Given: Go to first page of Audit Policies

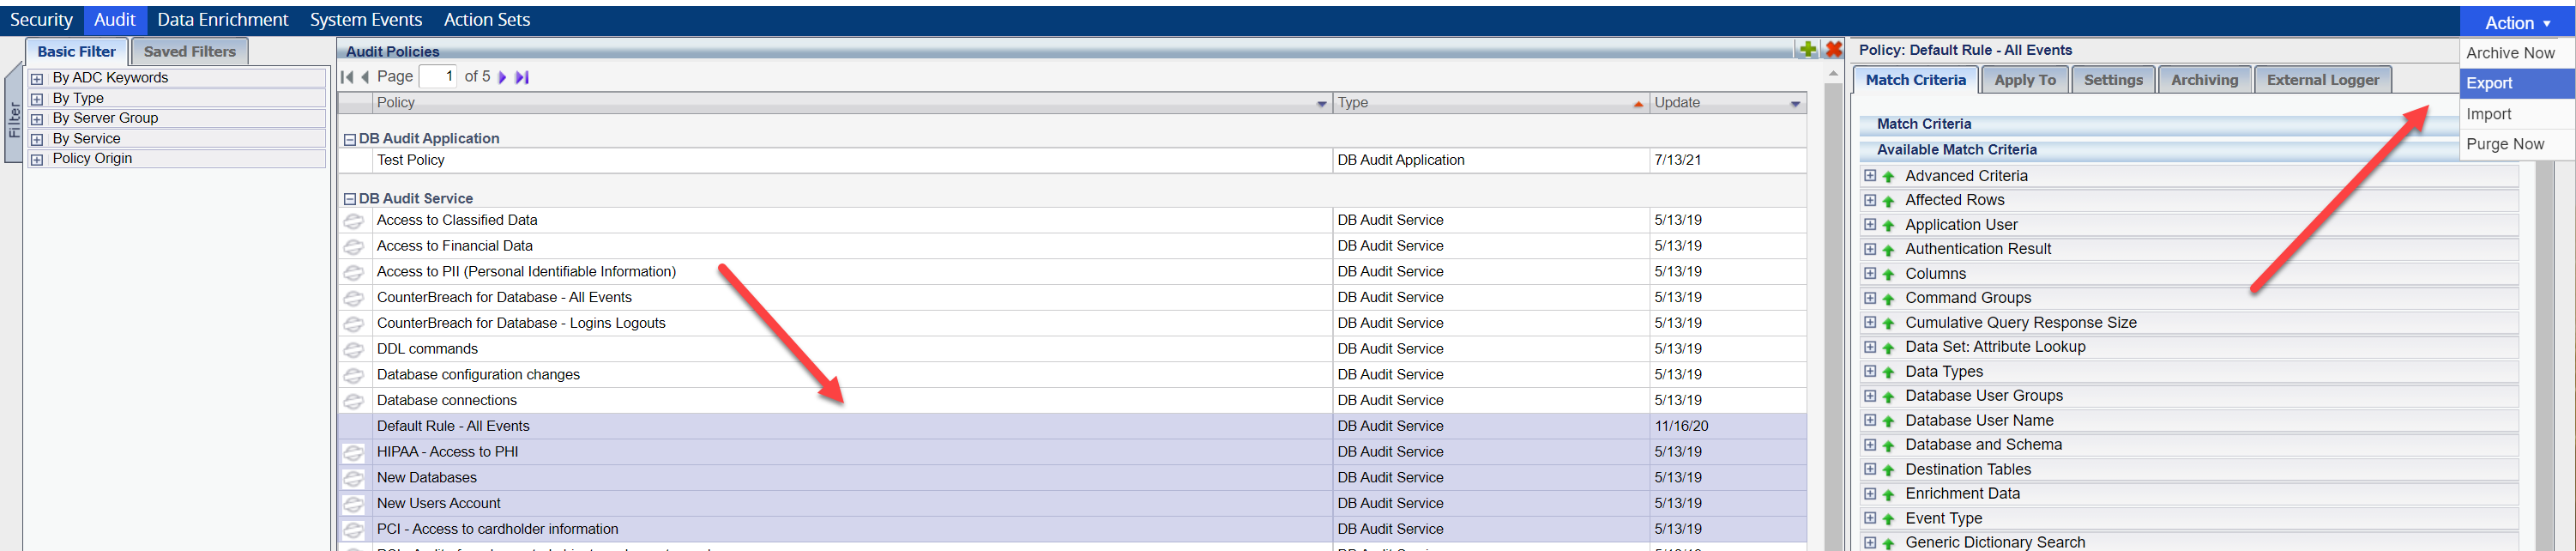Looking at the screenshot, I should pyautogui.click(x=347, y=77).
